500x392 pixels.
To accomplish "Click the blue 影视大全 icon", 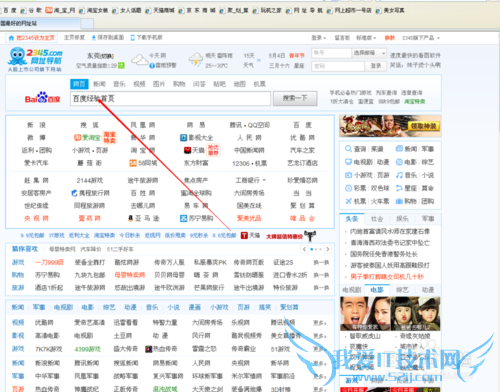I will pos(183,137).
